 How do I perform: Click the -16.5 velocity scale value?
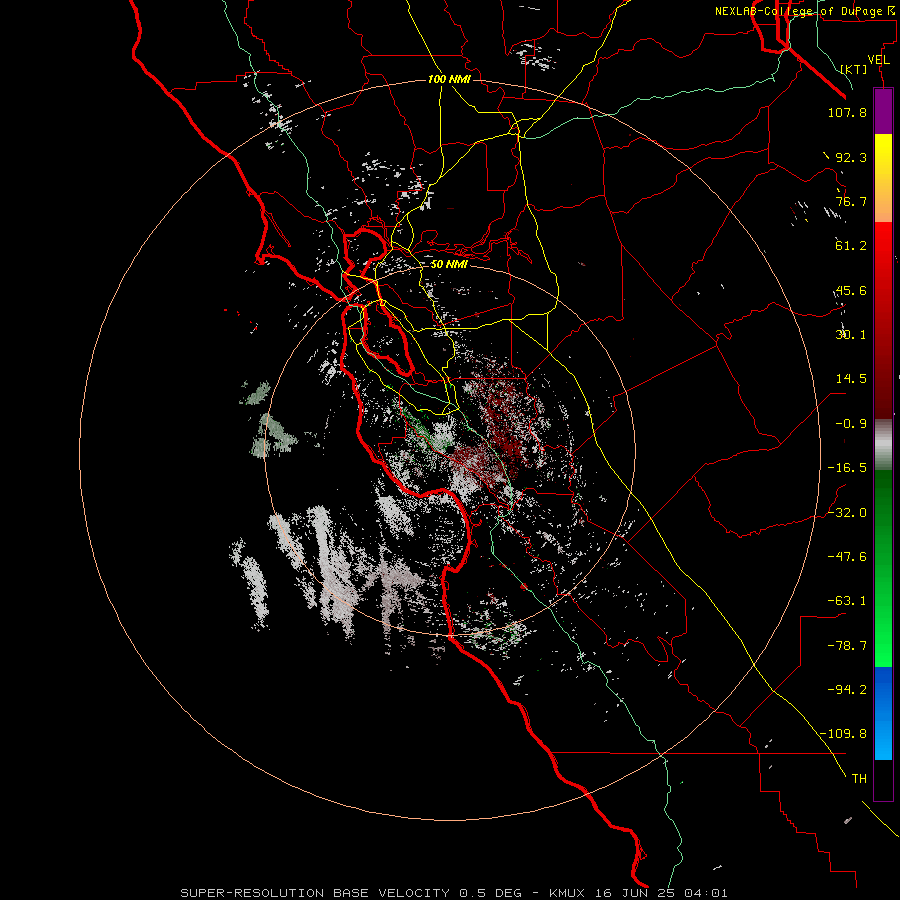click(x=847, y=468)
